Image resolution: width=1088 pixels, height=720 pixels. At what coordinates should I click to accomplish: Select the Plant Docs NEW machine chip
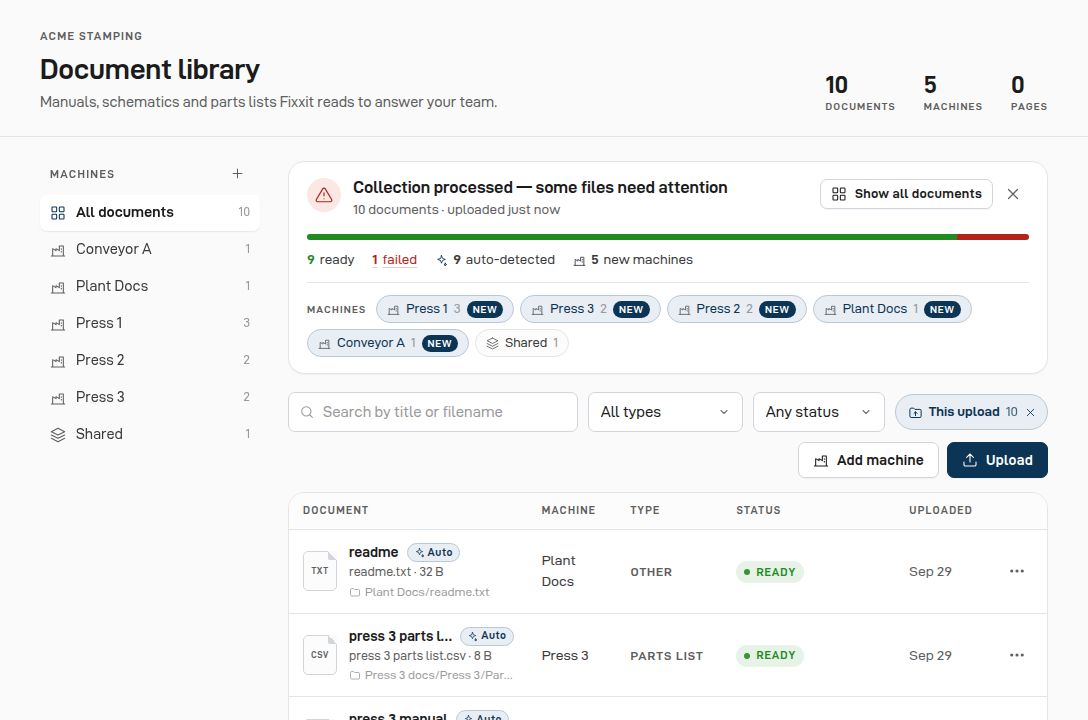pyautogui.click(x=892, y=309)
